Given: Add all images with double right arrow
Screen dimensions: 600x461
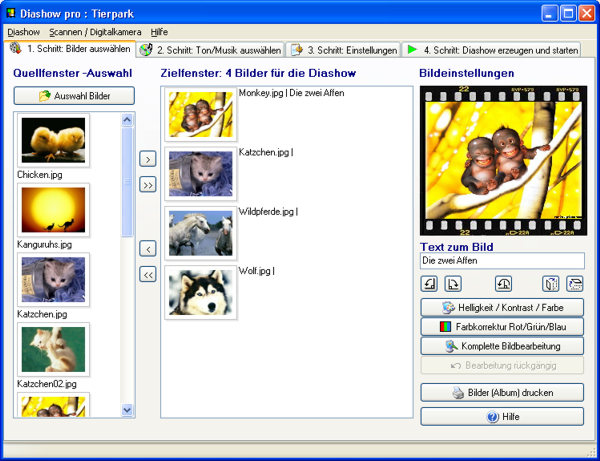Looking at the screenshot, I should pos(148,184).
